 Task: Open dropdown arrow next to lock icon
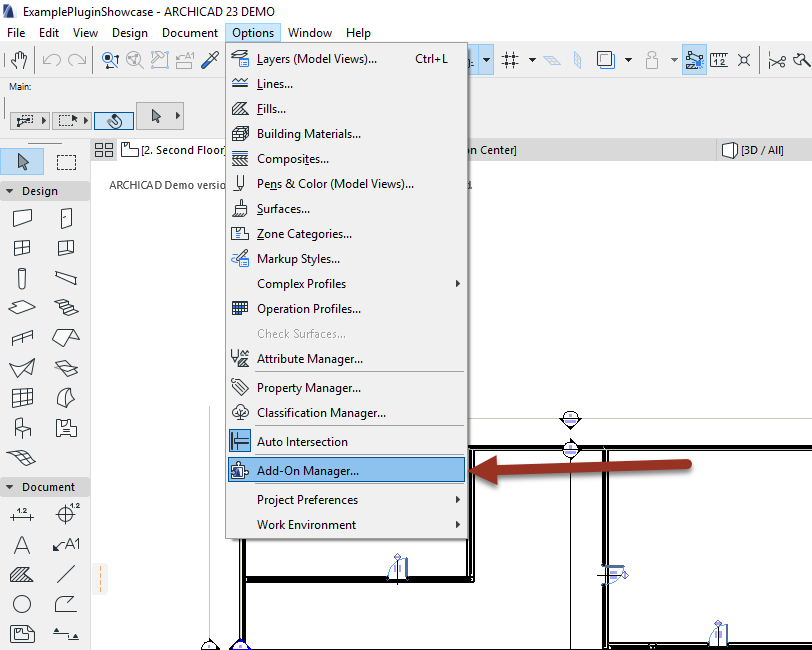point(674,60)
